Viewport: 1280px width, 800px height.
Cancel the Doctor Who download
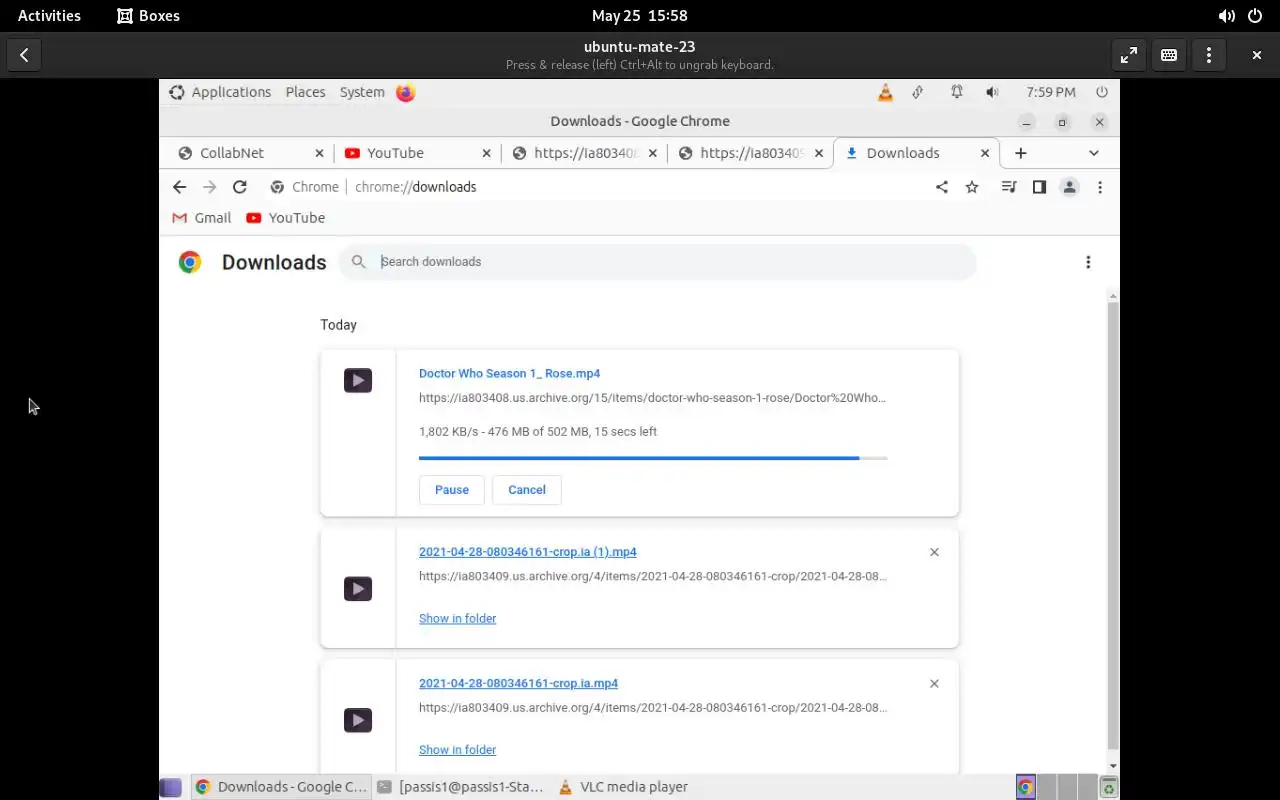[x=527, y=490]
